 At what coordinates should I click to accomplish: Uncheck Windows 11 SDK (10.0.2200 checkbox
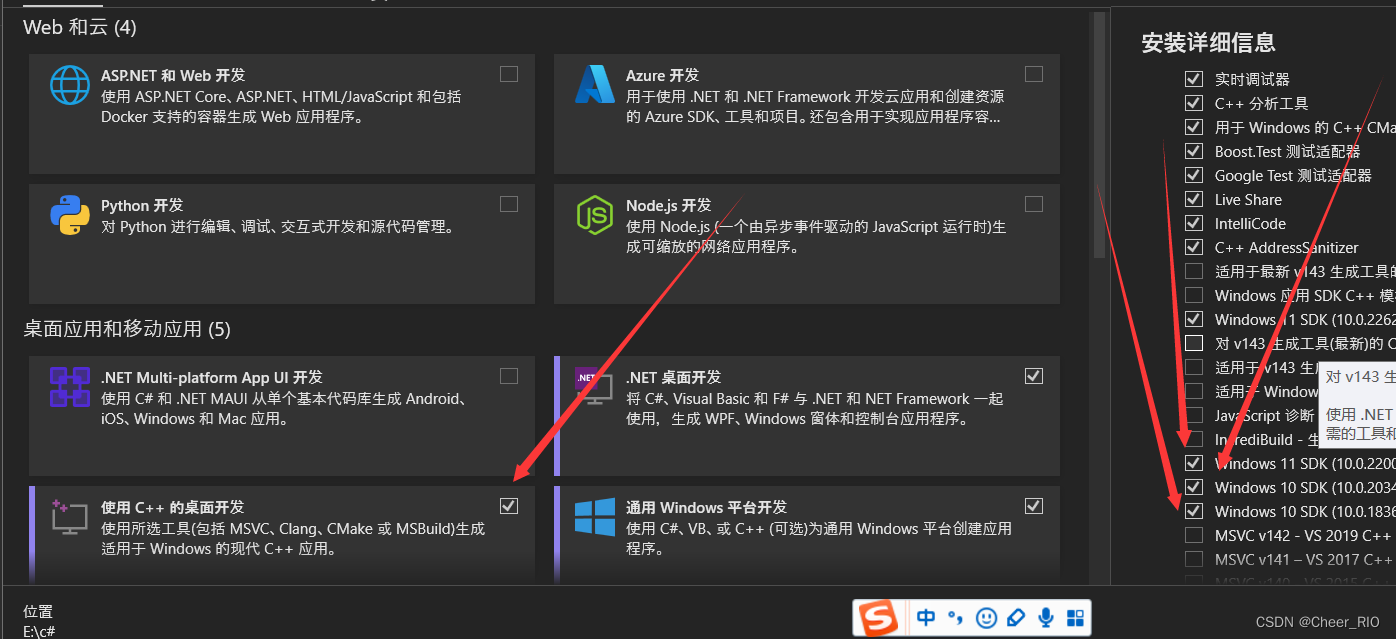pos(1194,463)
